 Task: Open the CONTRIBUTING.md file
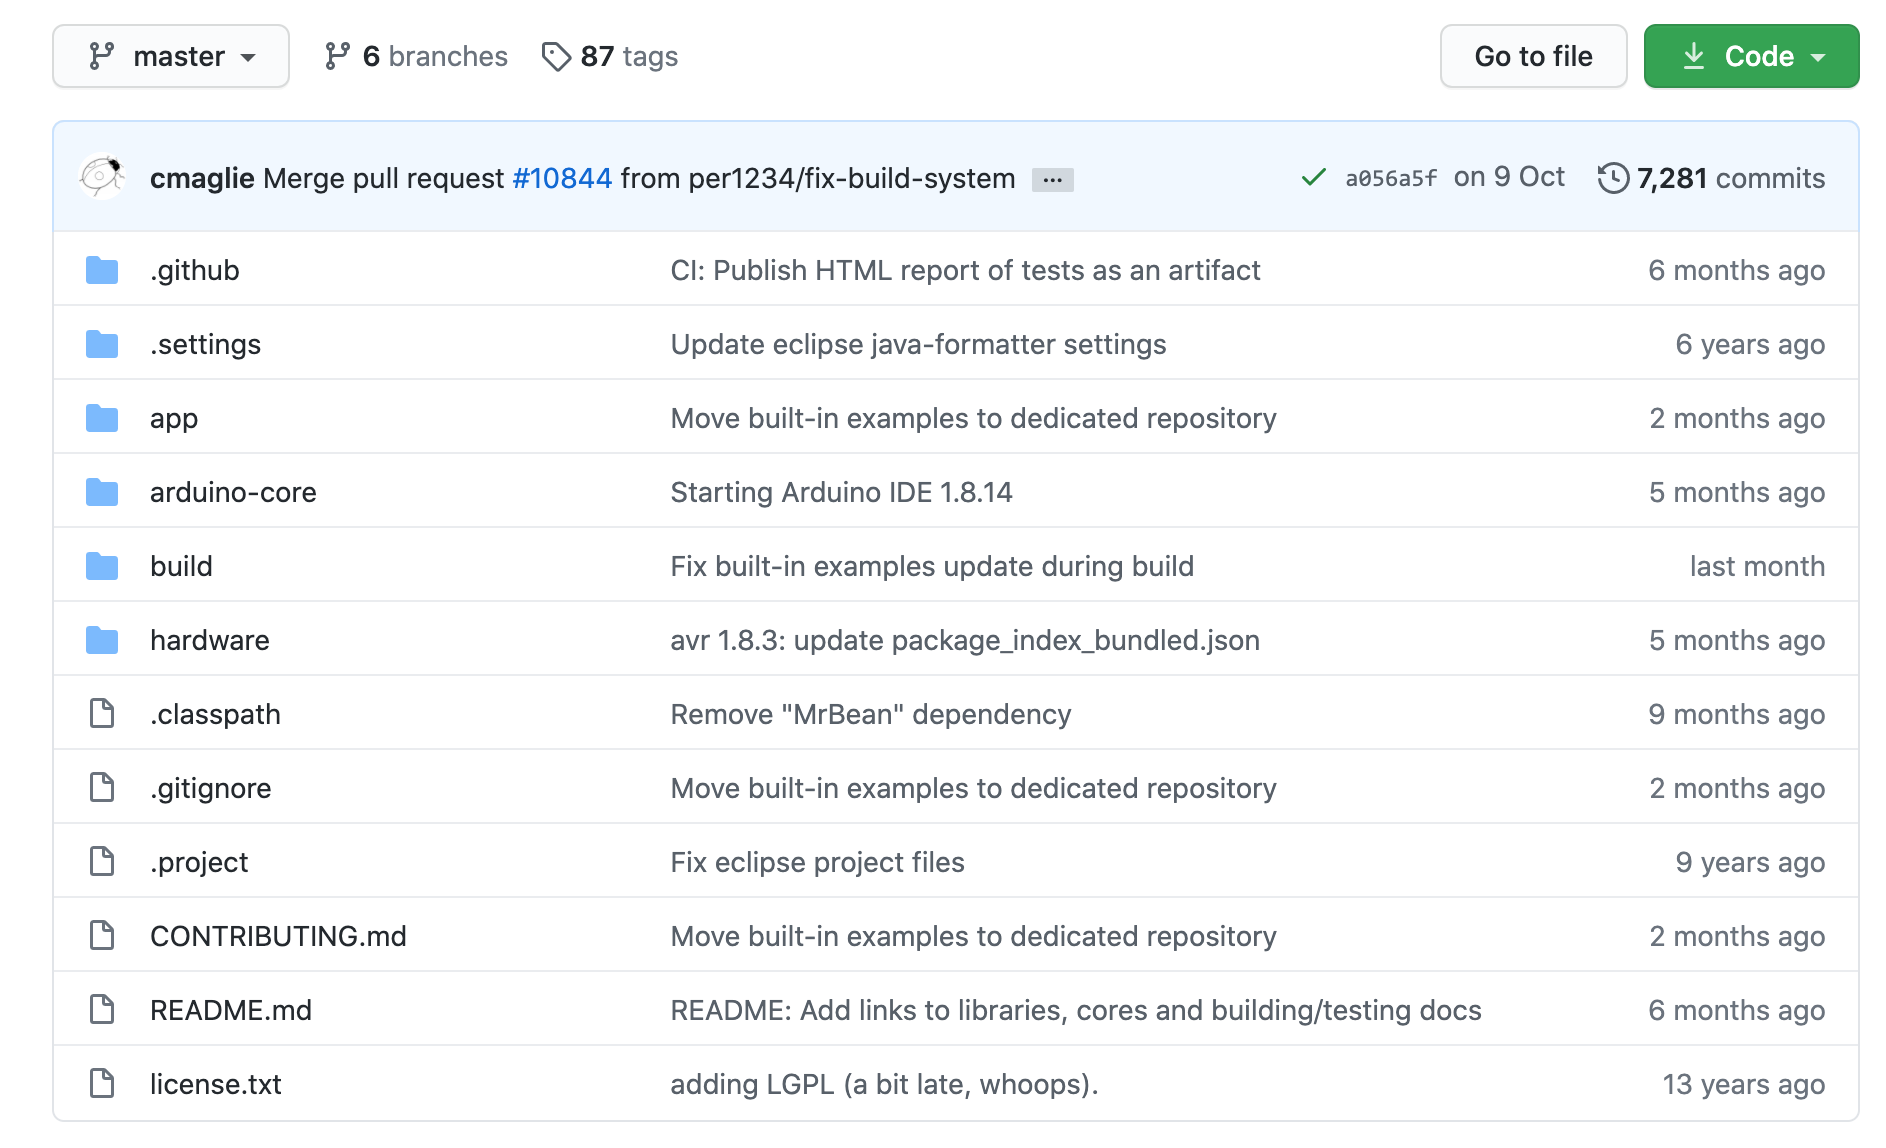(x=278, y=936)
